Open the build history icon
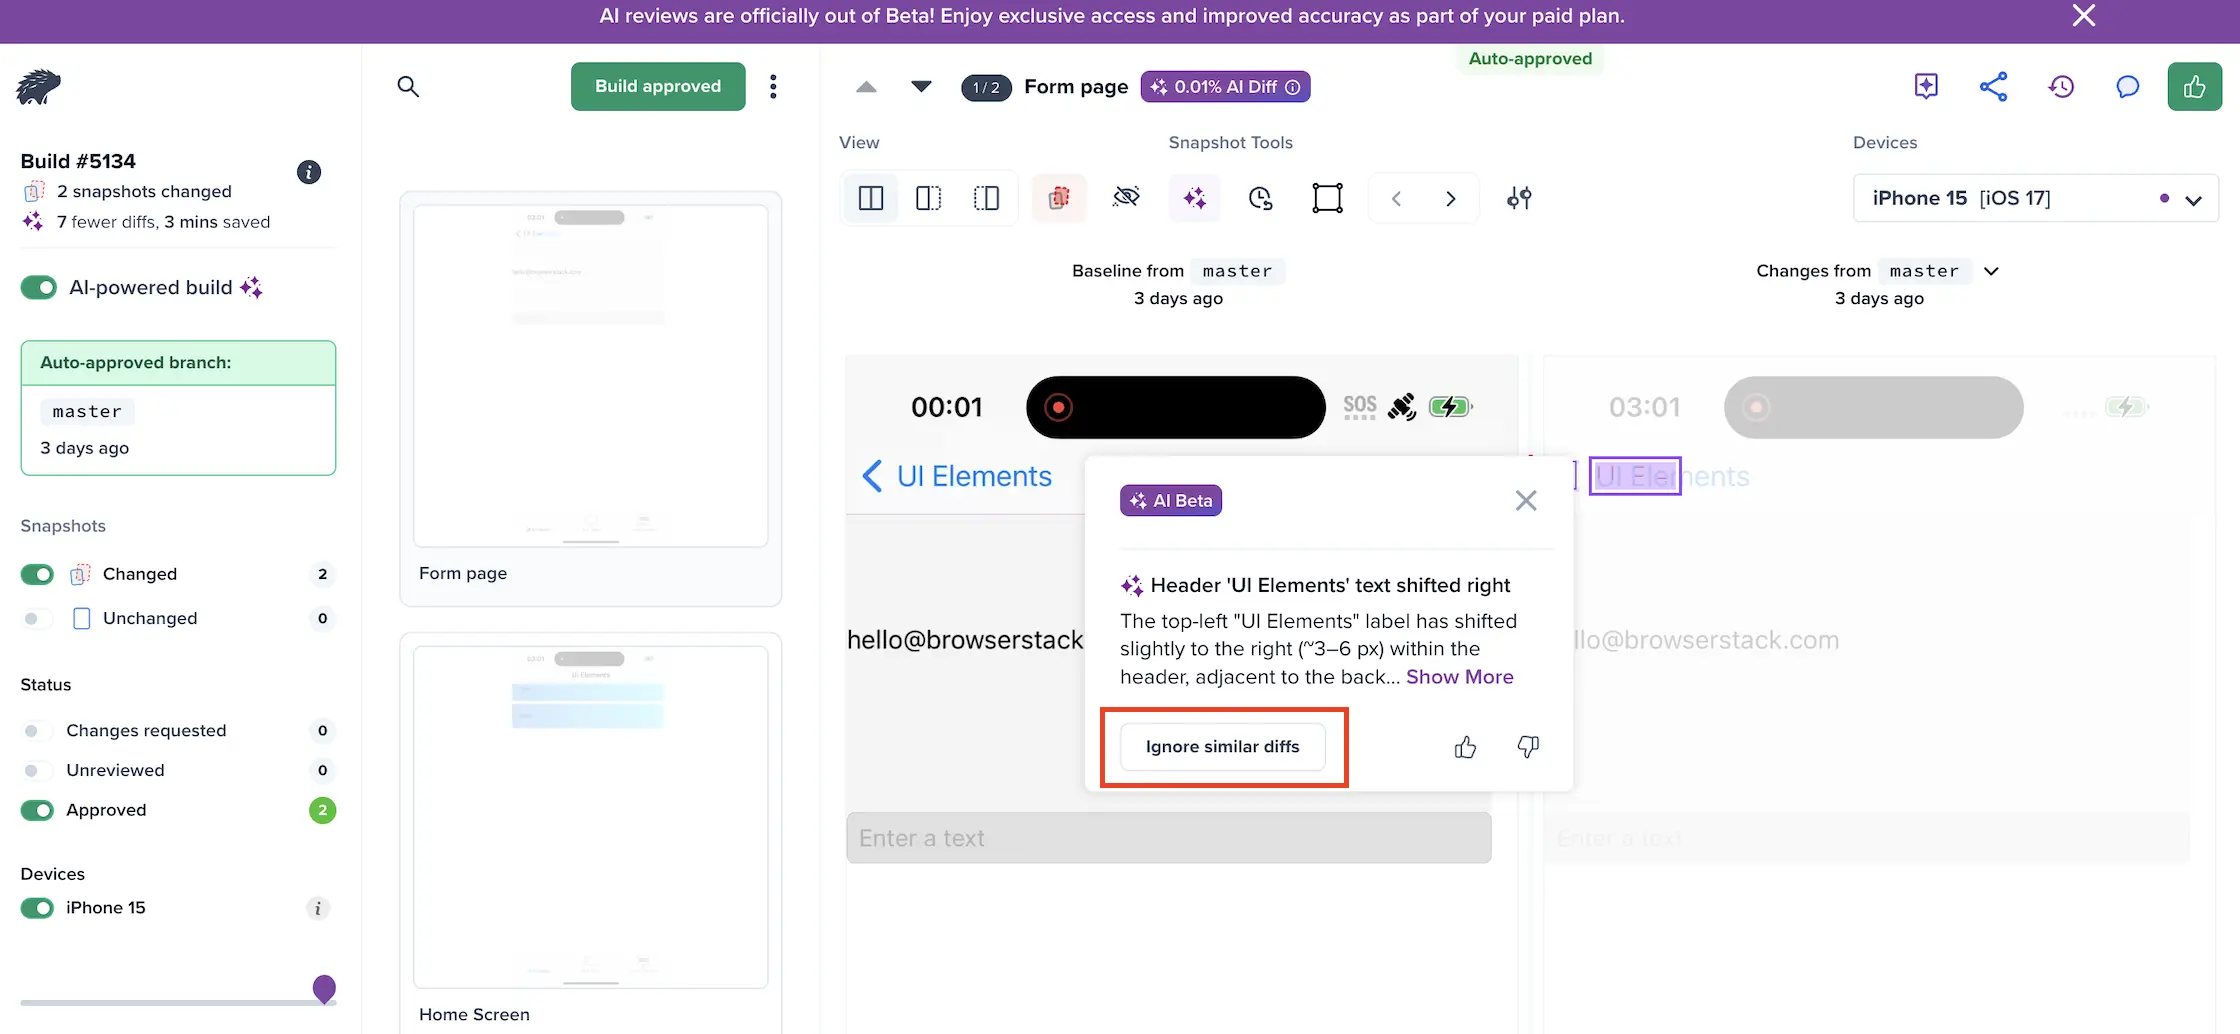Viewport: 2240px width, 1034px height. (x=2060, y=87)
